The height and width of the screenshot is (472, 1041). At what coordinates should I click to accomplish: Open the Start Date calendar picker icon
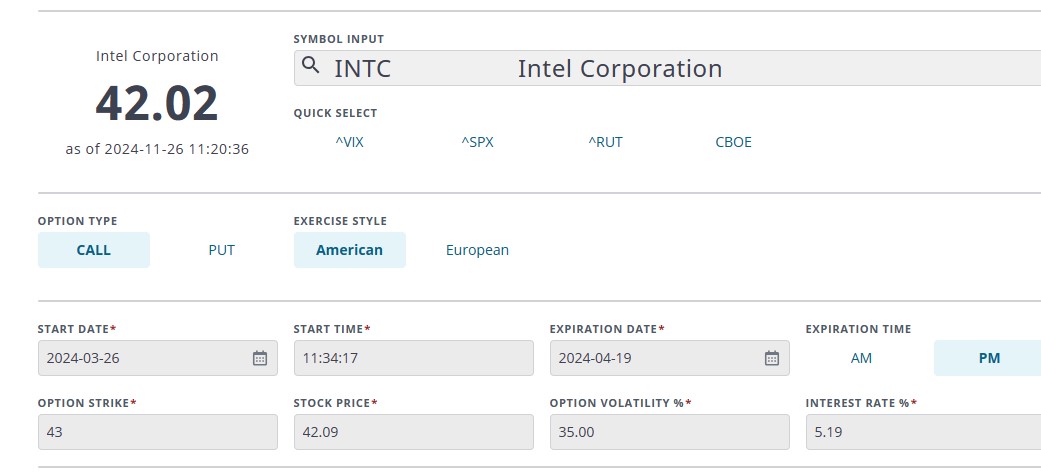point(260,358)
